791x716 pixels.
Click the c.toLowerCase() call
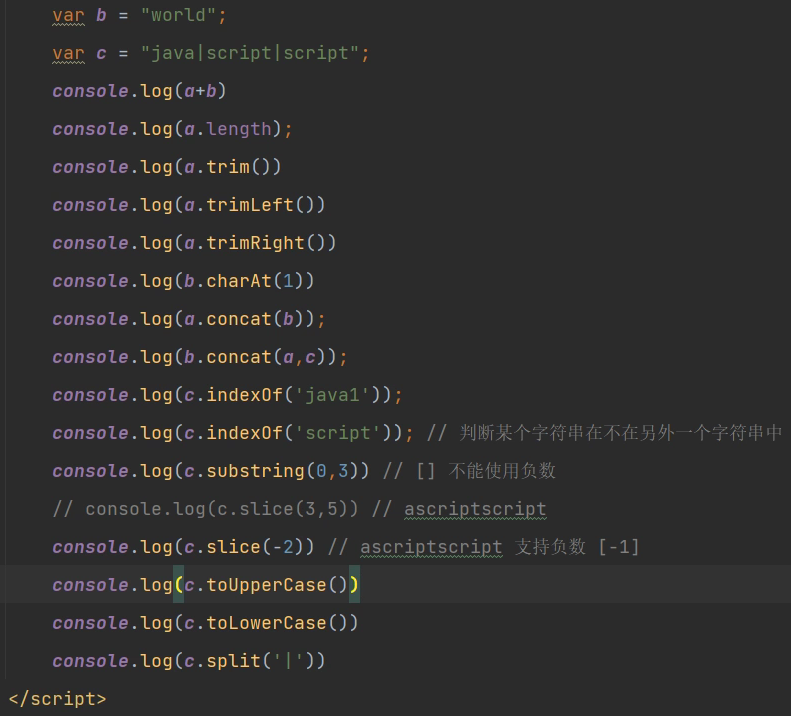pyautogui.click(x=265, y=623)
